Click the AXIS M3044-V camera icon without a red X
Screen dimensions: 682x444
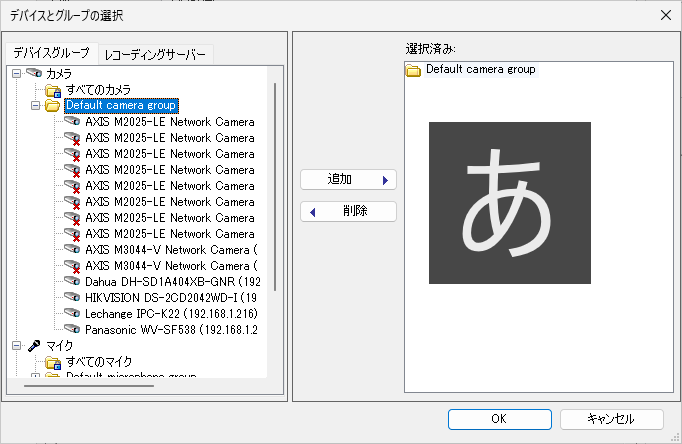tap(72, 249)
